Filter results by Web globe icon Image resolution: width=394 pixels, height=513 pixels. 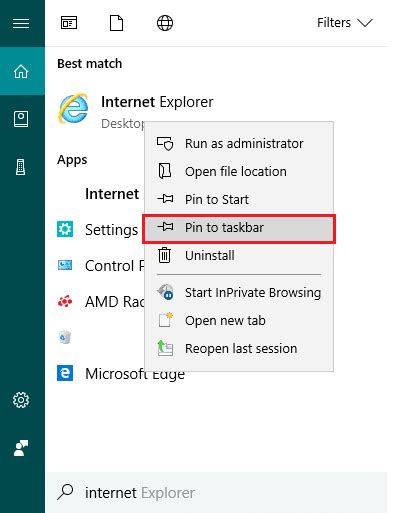point(165,23)
